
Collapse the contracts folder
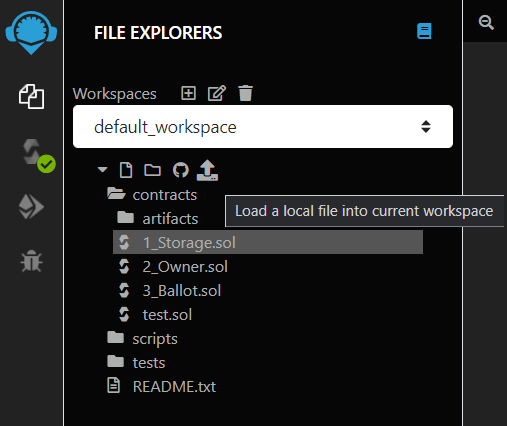(152, 195)
